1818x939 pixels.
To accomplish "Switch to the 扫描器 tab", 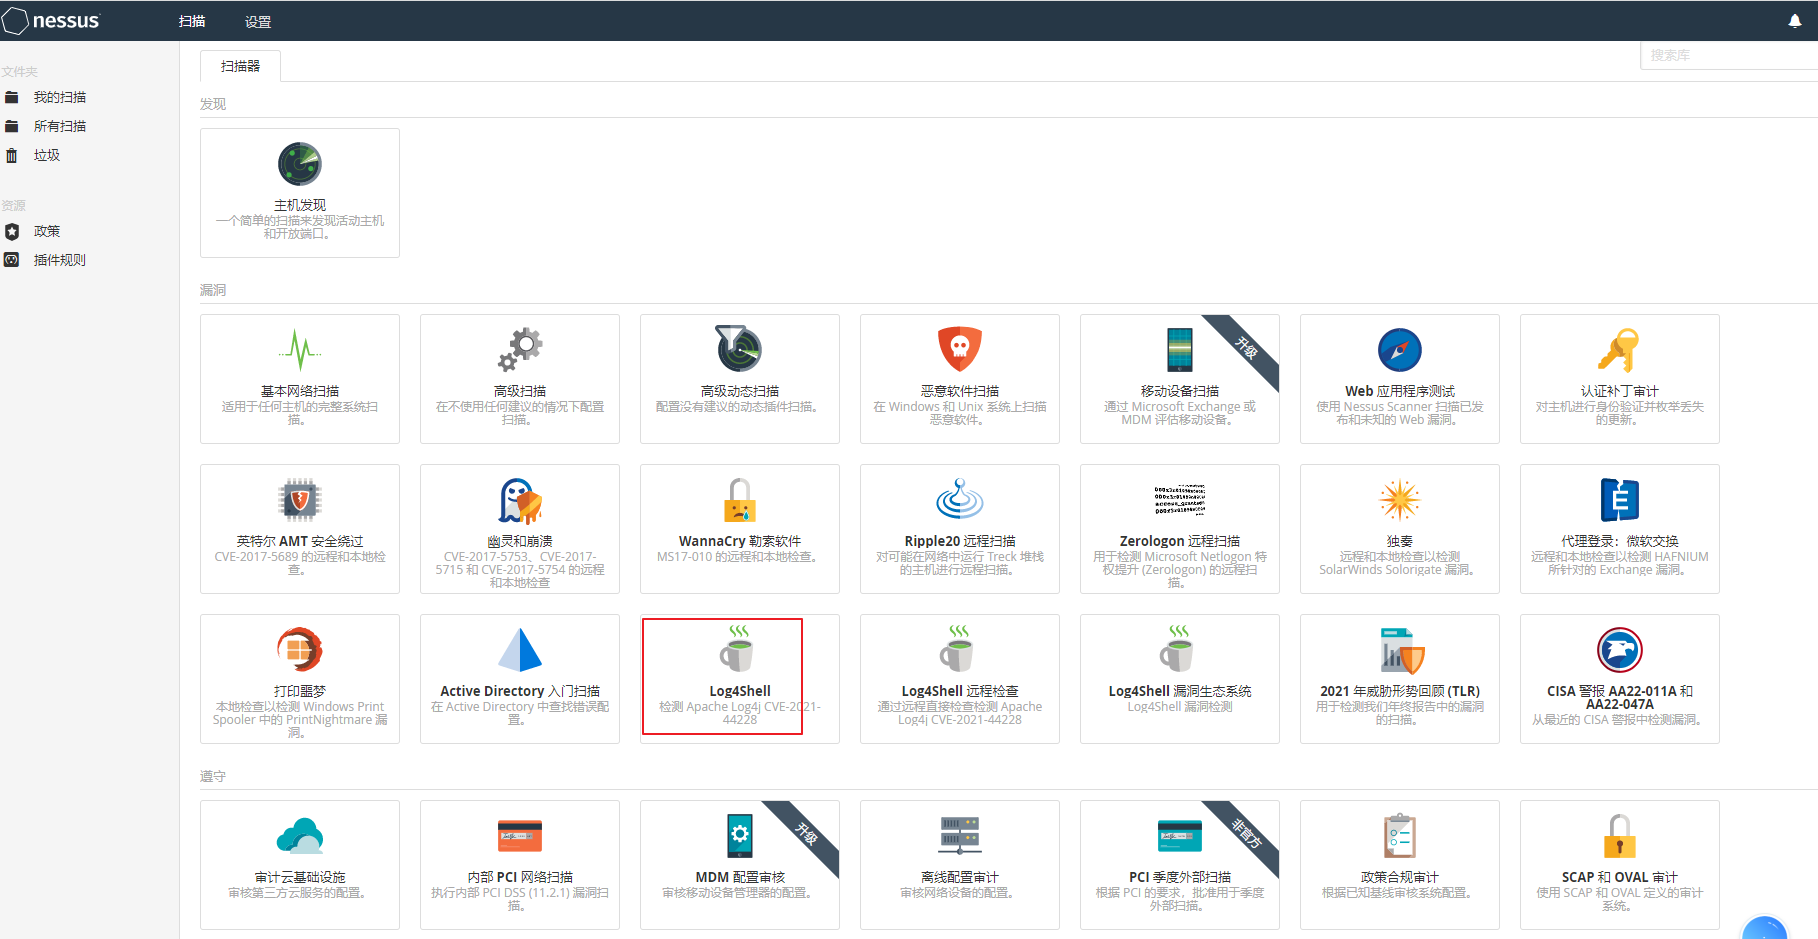I will (x=240, y=66).
